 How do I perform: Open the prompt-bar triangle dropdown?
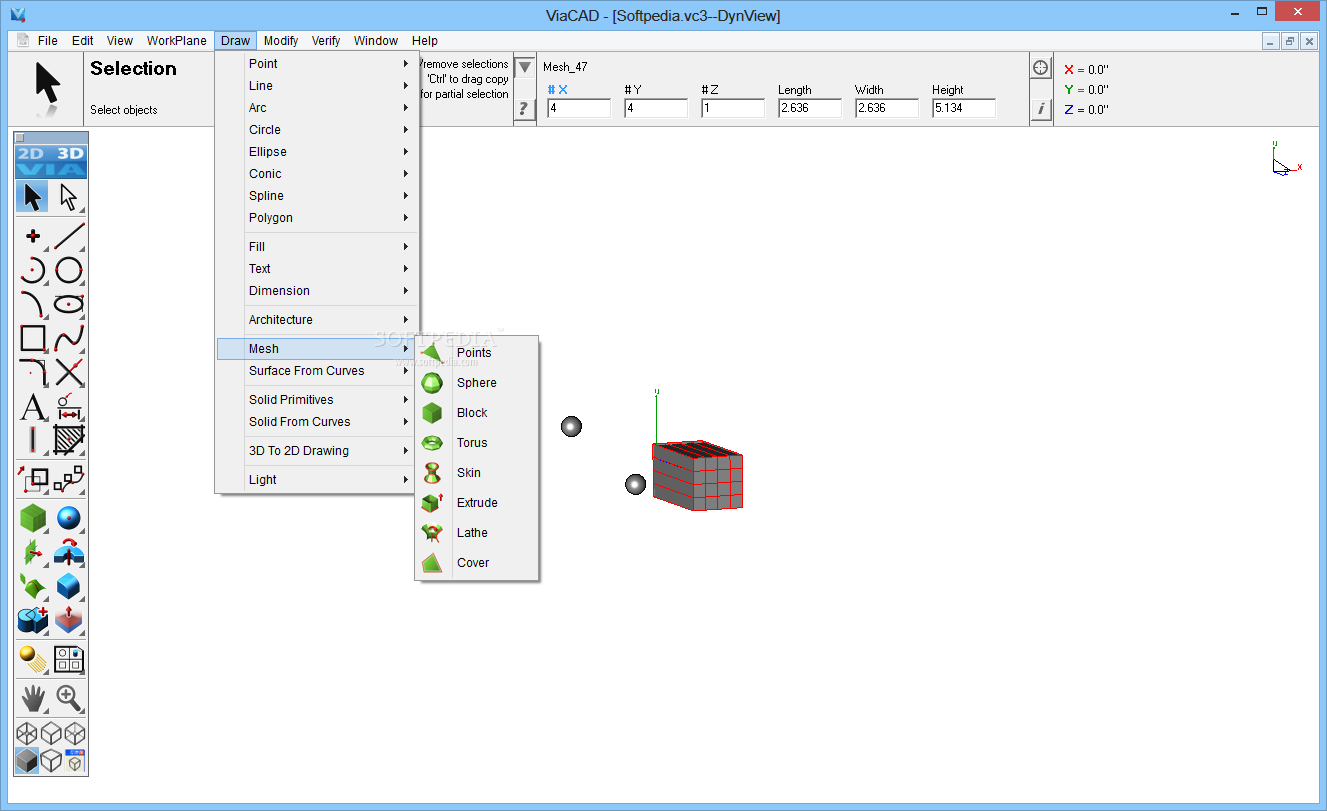click(525, 68)
